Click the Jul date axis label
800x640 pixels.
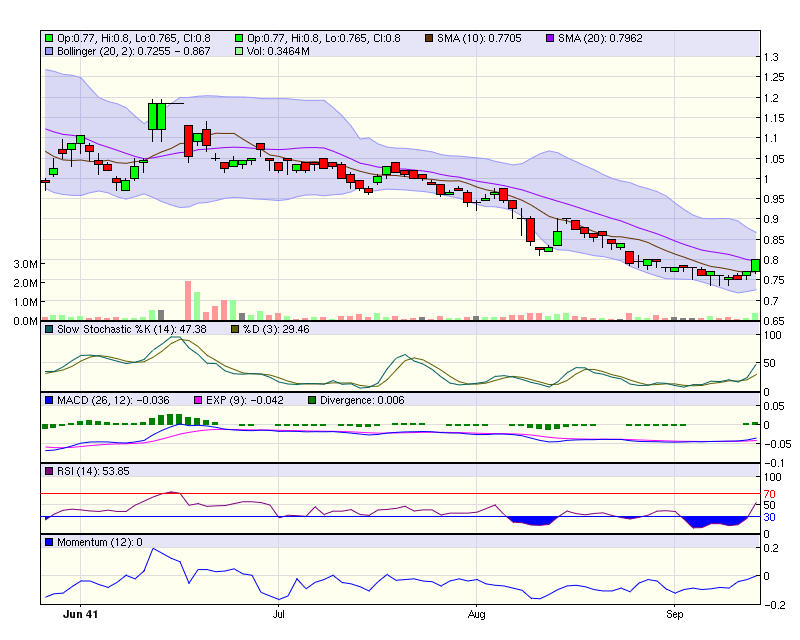pyautogui.click(x=278, y=614)
